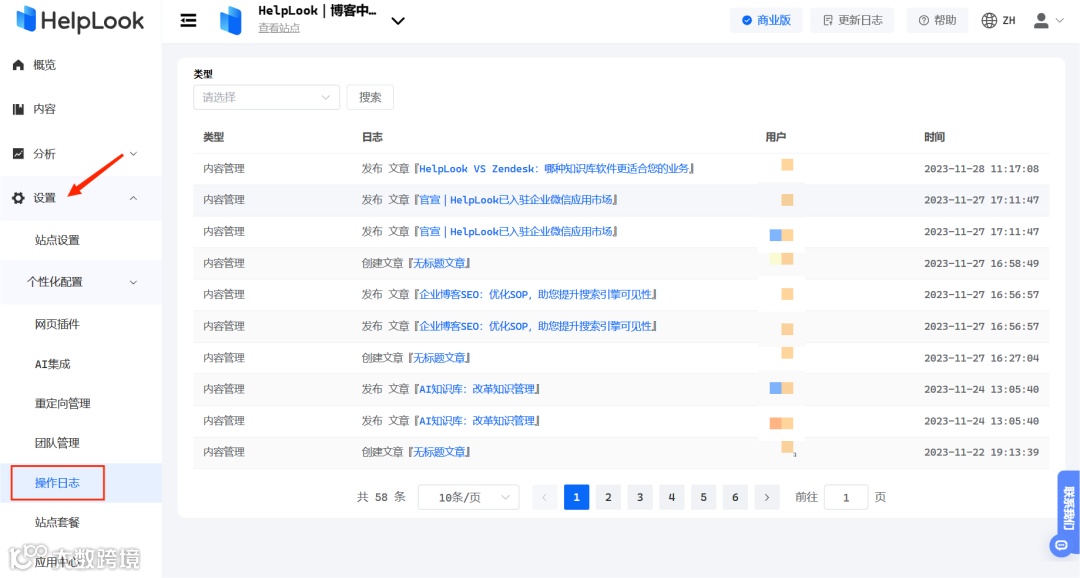
Task: Open the 请选择 type filter dropdown
Action: (x=265, y=97)
